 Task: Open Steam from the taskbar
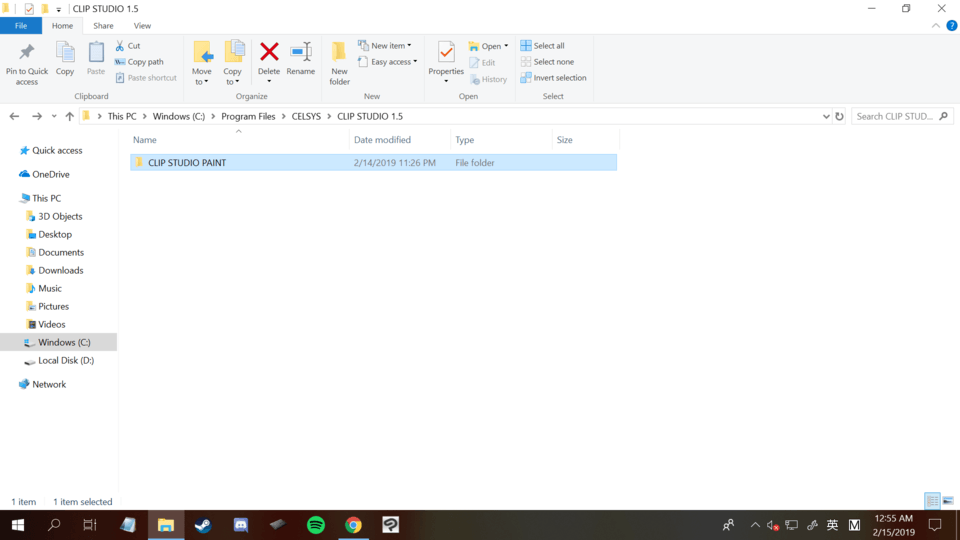(203, 525)
